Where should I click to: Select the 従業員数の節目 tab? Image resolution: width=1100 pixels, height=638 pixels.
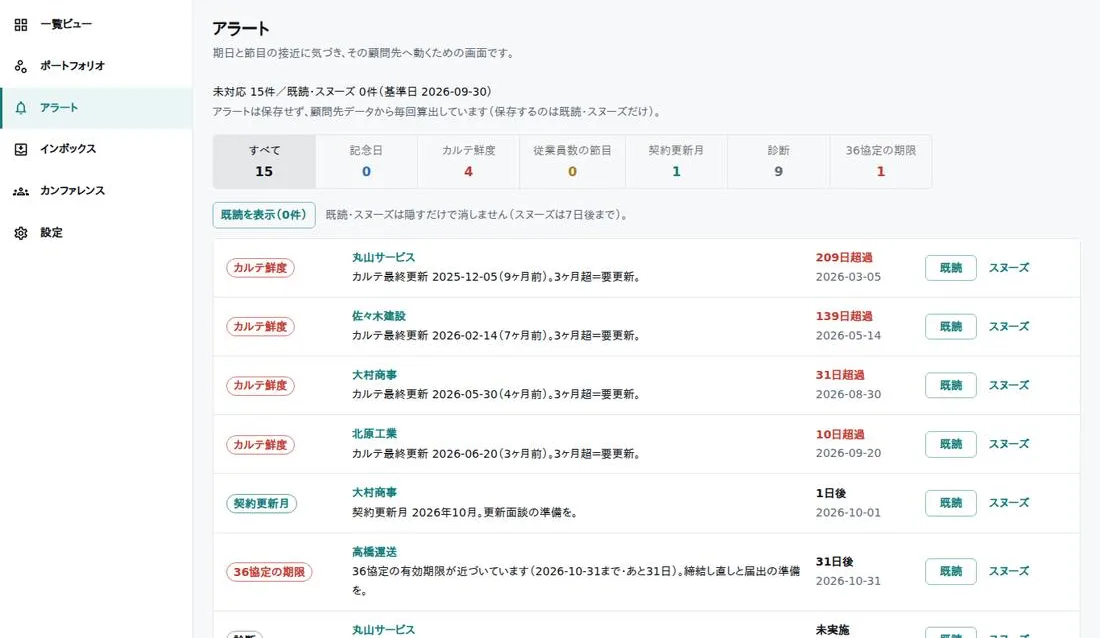point(572,161)
